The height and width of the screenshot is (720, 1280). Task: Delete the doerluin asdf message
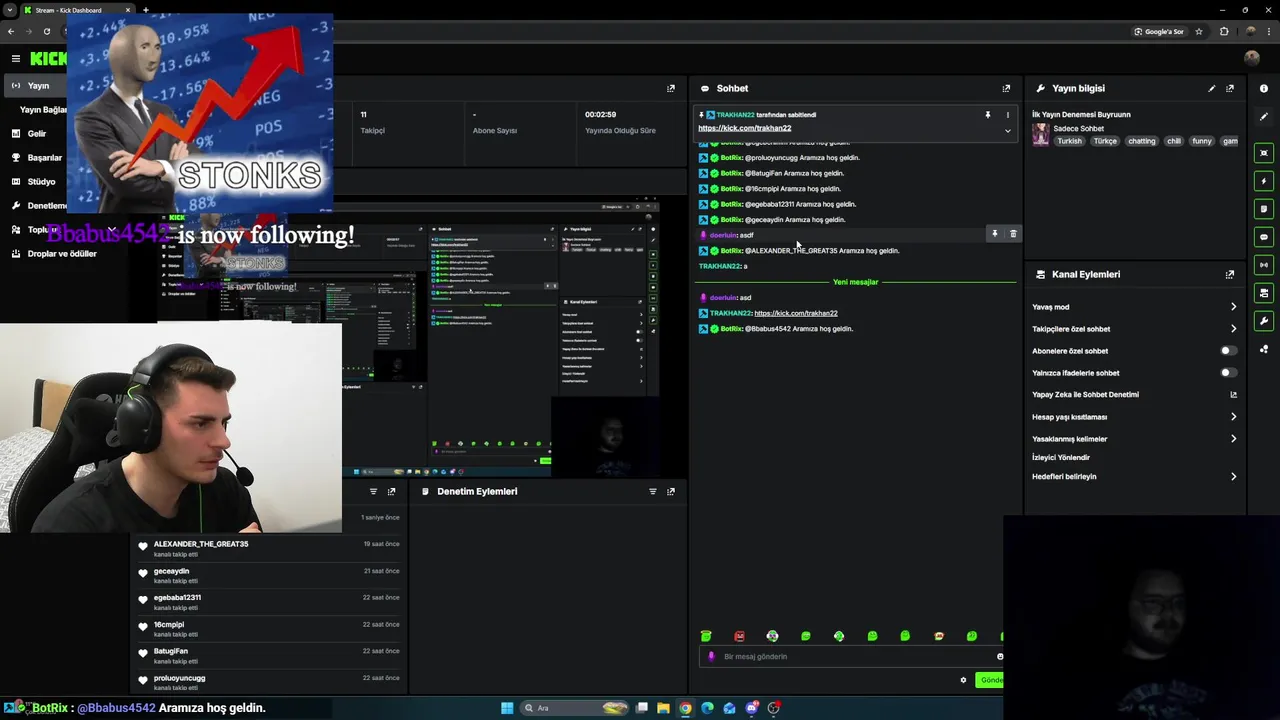click(x=1013, y=234)
